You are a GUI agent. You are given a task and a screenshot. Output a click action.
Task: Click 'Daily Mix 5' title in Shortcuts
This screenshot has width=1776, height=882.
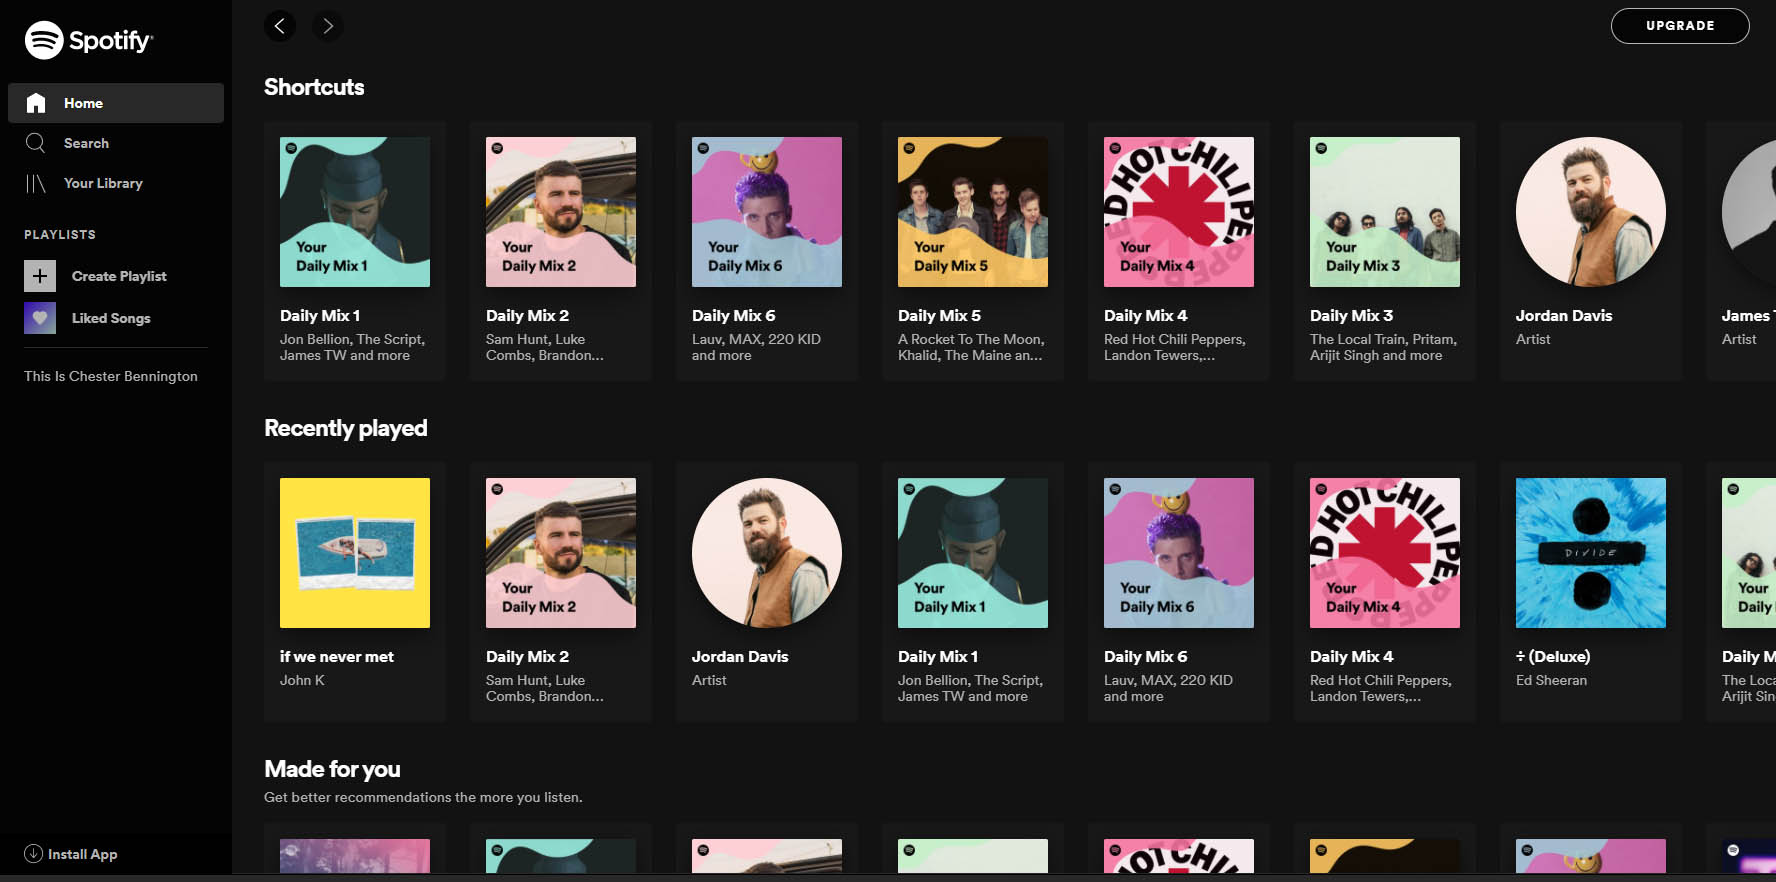coord(939,315)
